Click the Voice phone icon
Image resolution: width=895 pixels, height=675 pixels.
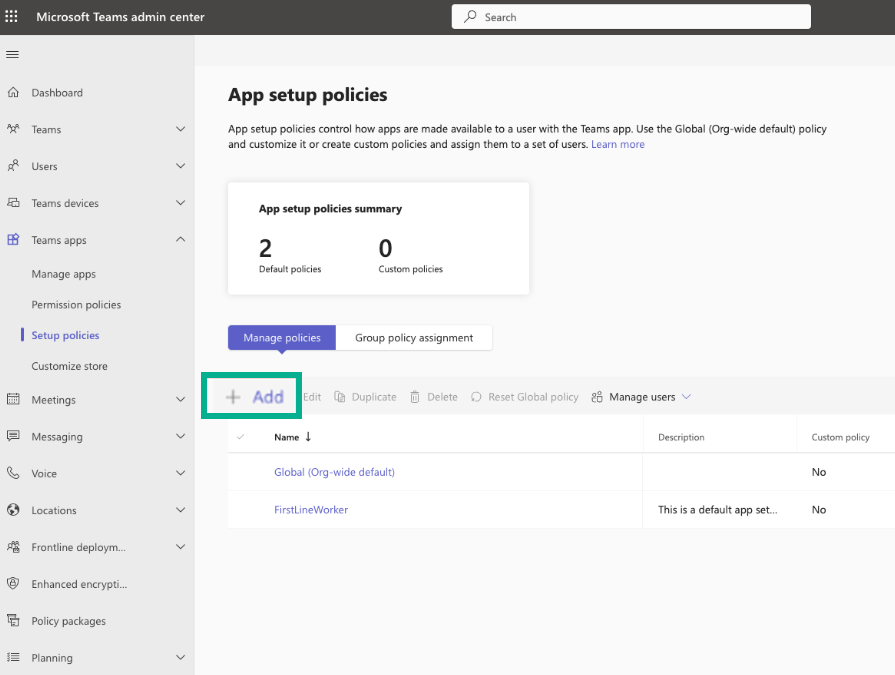pyautogui.click(x=13, y=473)
